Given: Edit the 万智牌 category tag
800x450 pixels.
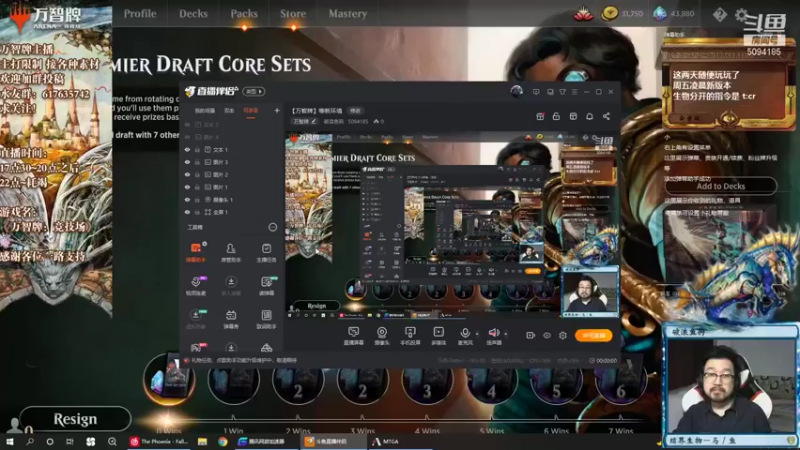Looking at the screenshot, I should click(x=305, y=121).
